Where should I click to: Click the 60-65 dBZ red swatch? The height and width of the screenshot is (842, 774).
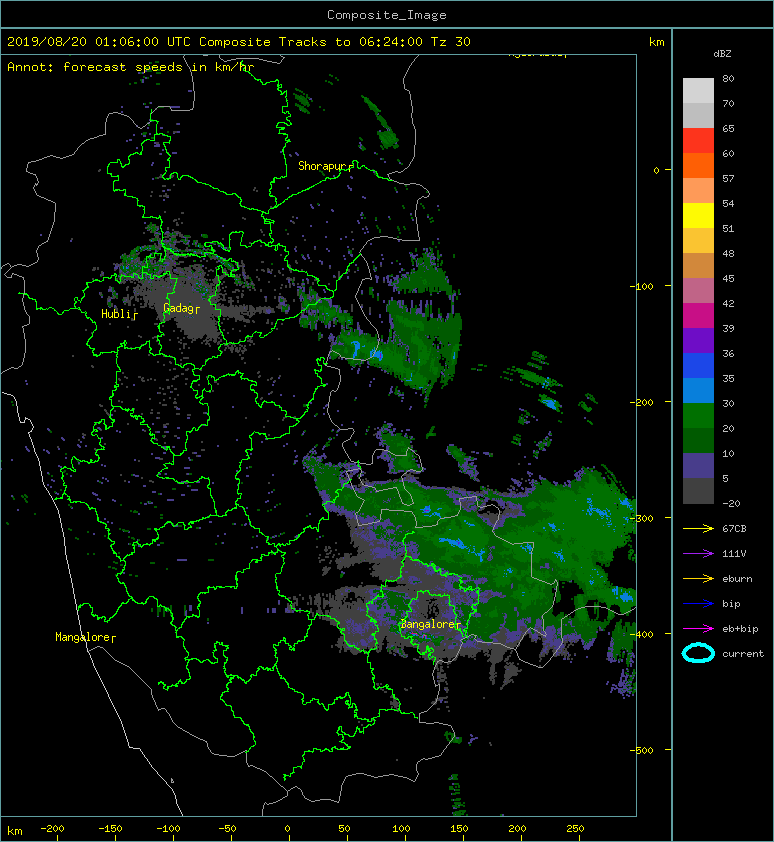(x=698, y=141)
